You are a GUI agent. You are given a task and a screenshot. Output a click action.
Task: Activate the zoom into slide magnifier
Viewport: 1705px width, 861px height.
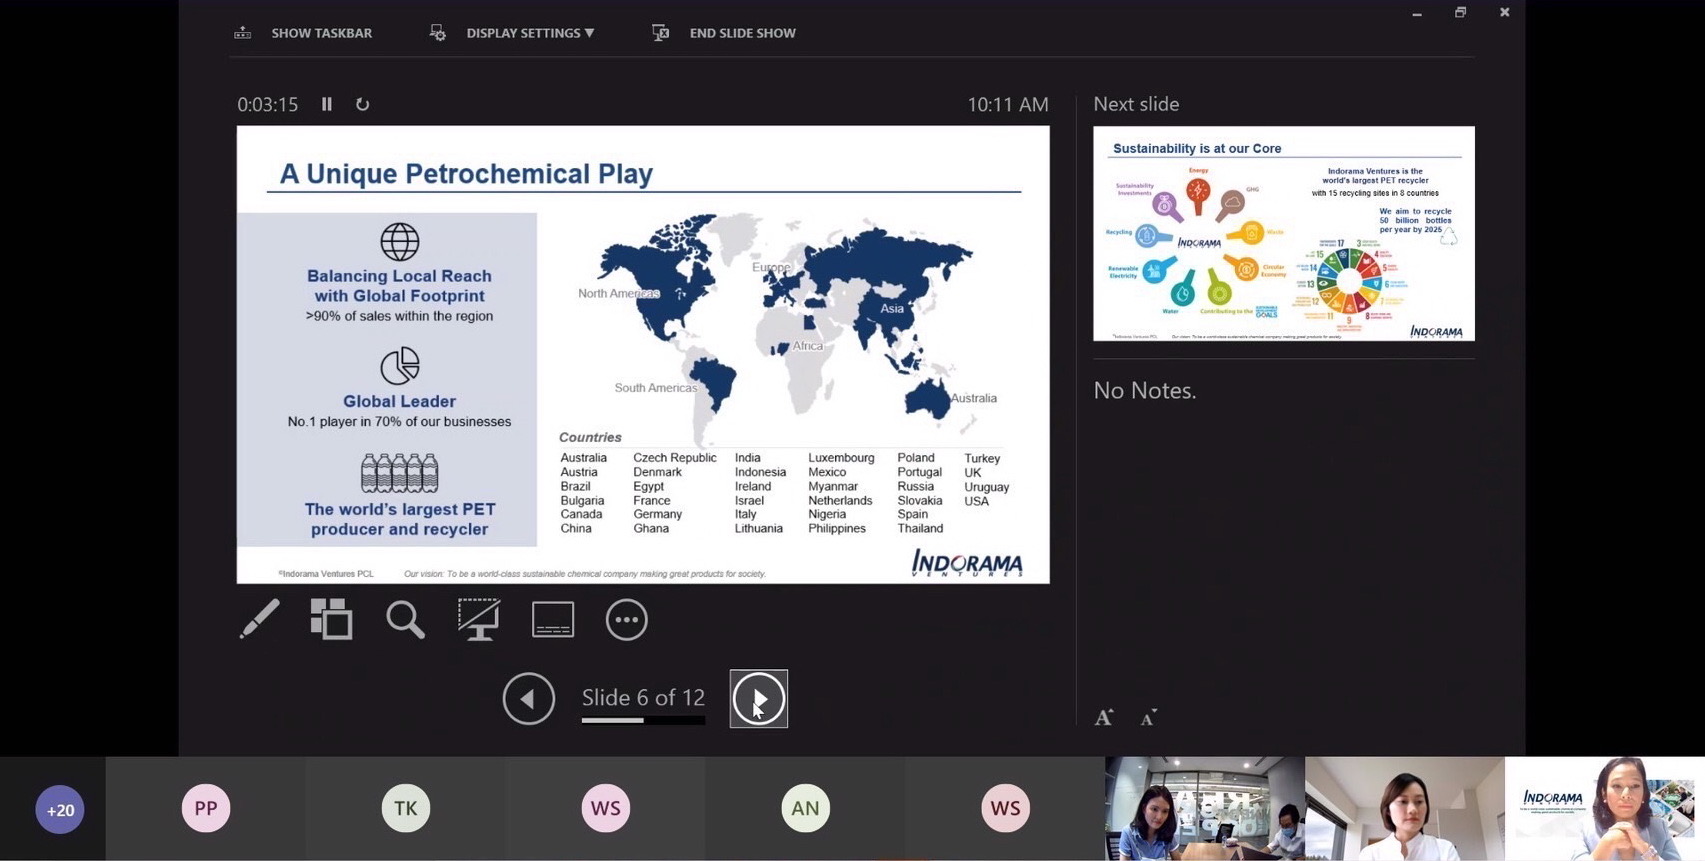(x=405, y=620)
